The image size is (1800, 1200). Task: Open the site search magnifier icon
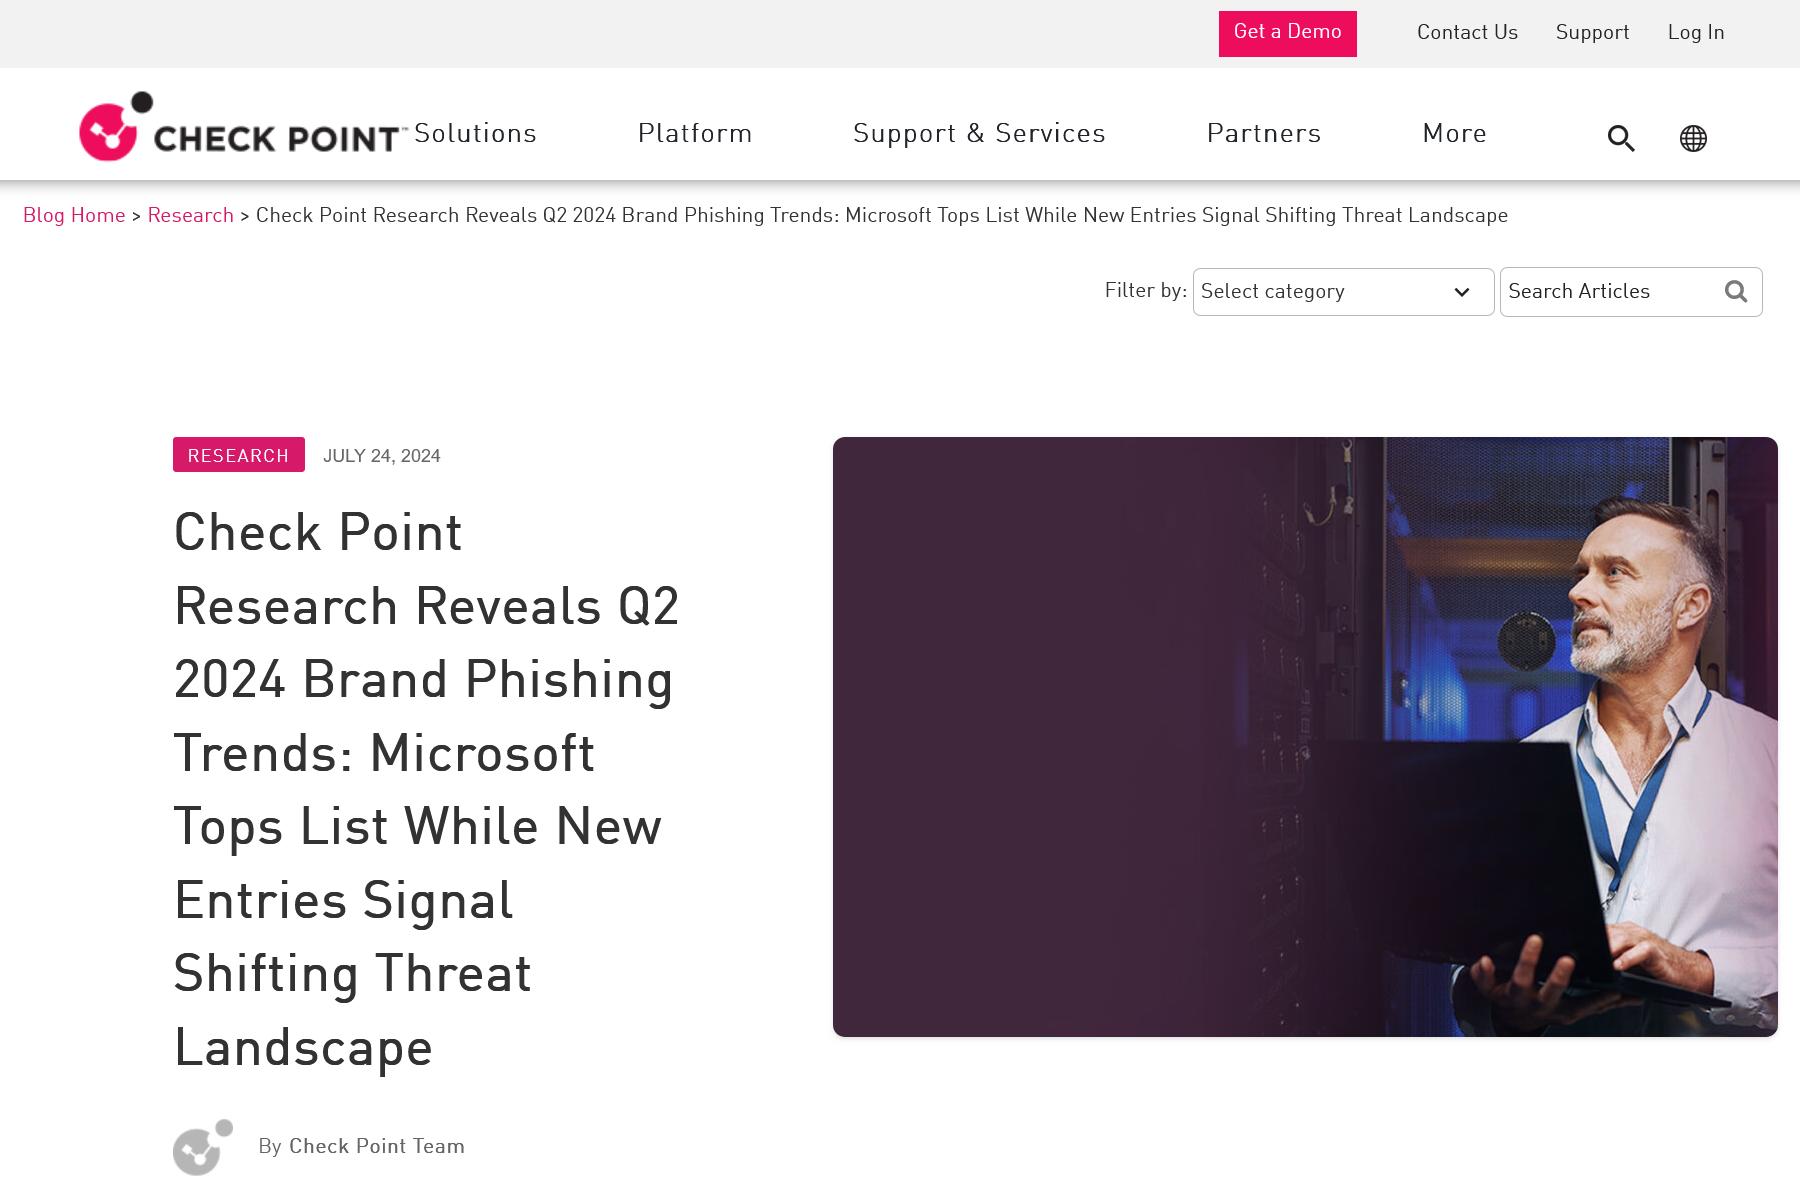[x=1621, y=138]
